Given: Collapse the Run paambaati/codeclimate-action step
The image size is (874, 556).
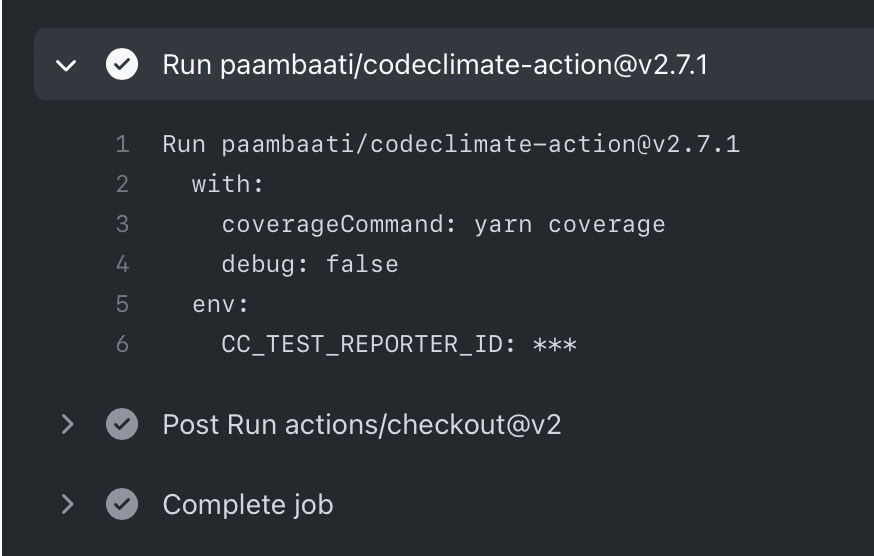Looking at the screenshot, I should coord(66,65).
